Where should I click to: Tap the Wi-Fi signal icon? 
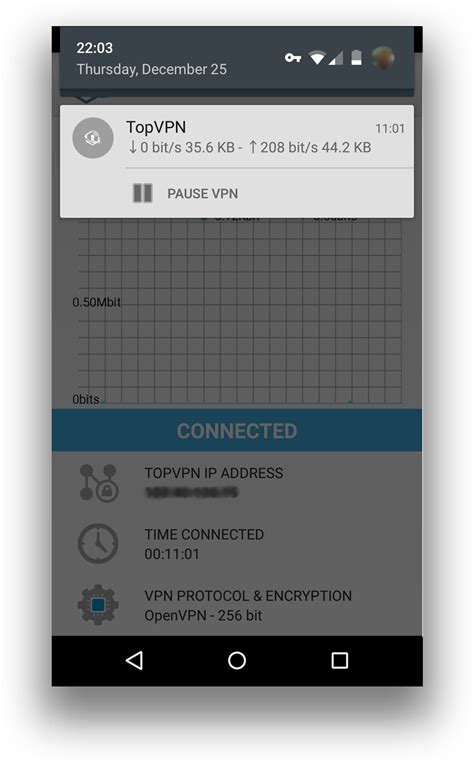[317, 58]
